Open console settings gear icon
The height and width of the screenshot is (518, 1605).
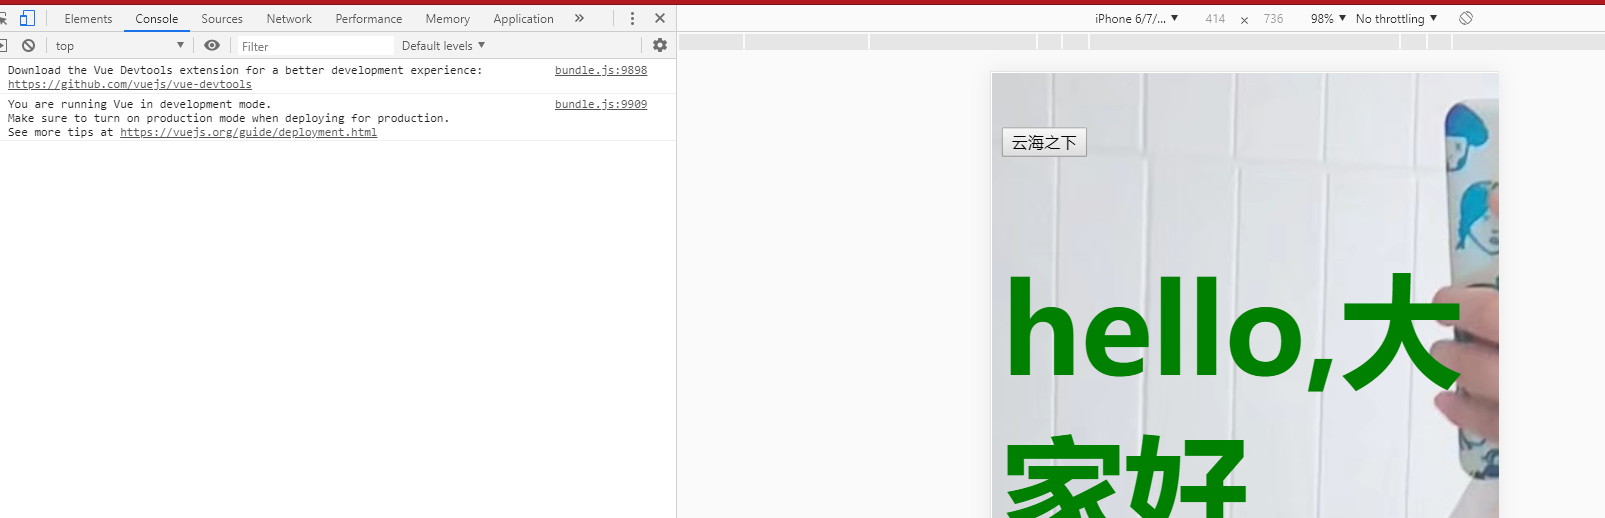click(660, 45)
